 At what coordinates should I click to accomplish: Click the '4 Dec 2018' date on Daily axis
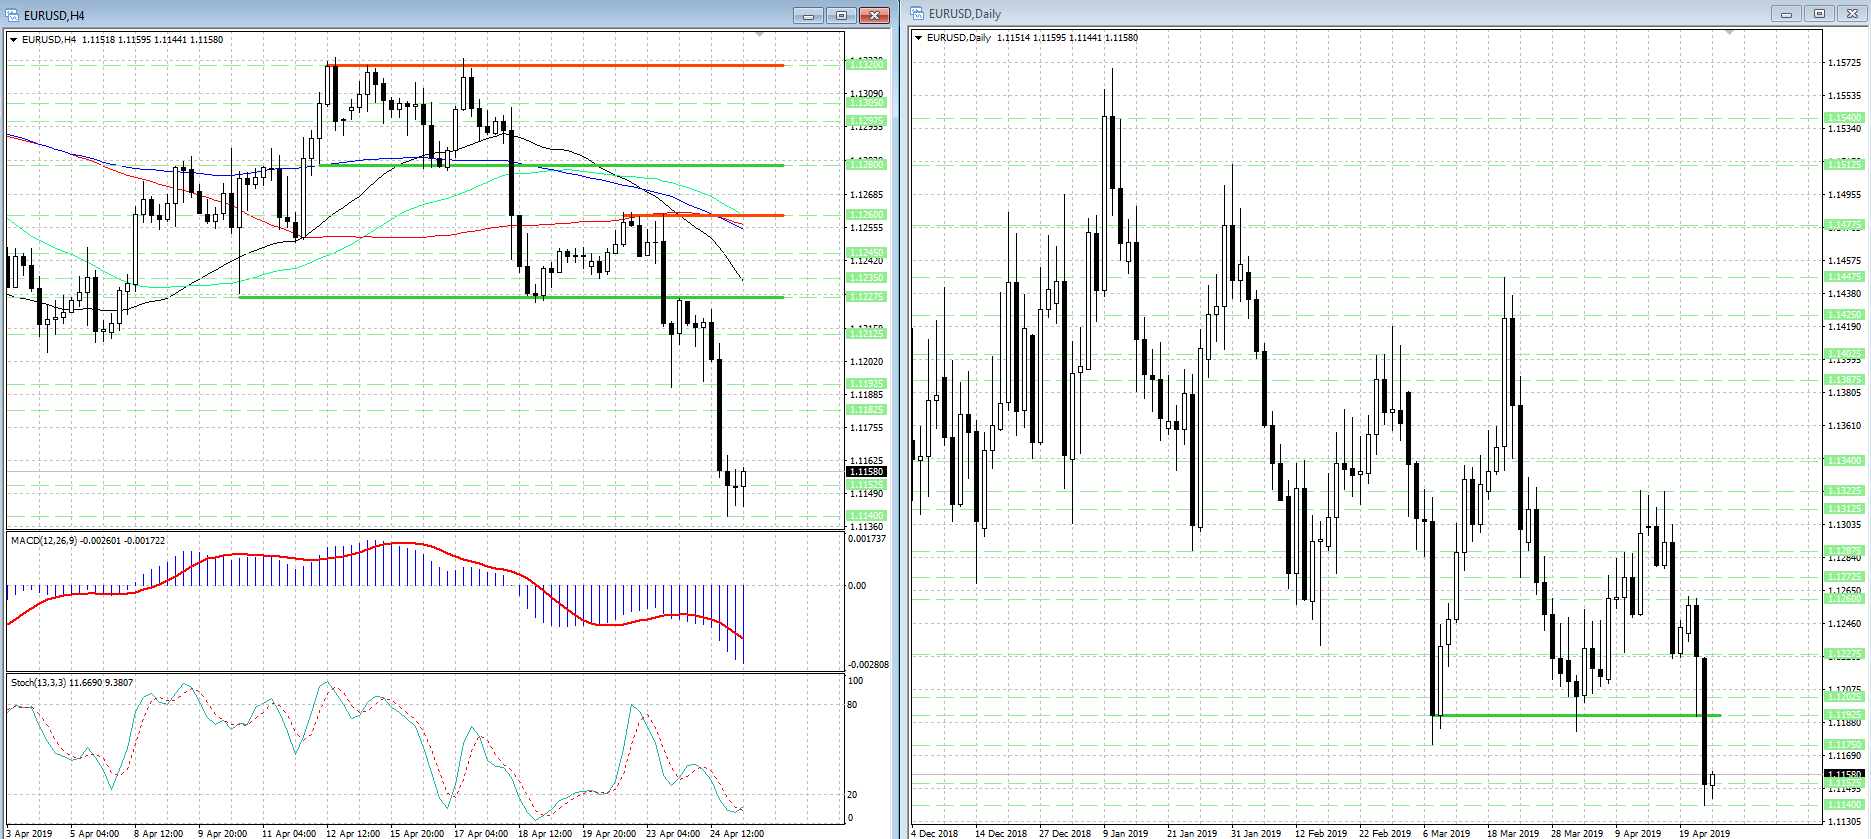[x=935, y=833]
